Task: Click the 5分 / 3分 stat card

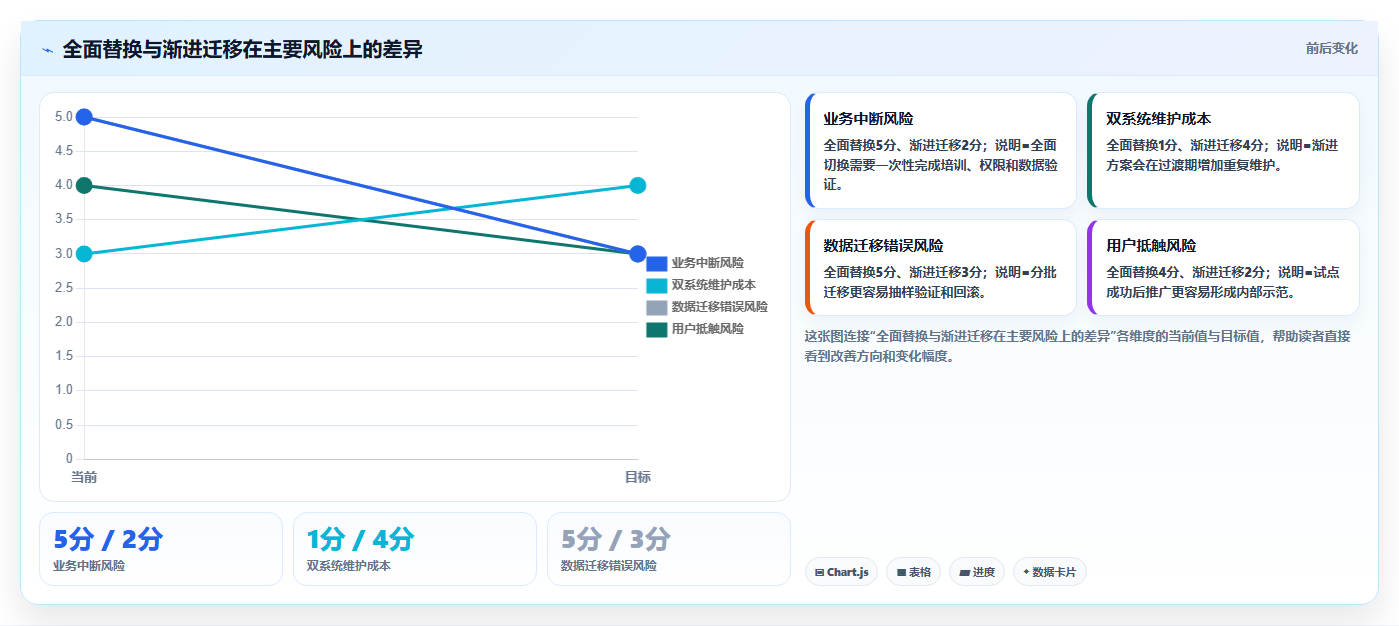Action: point(669,549)
